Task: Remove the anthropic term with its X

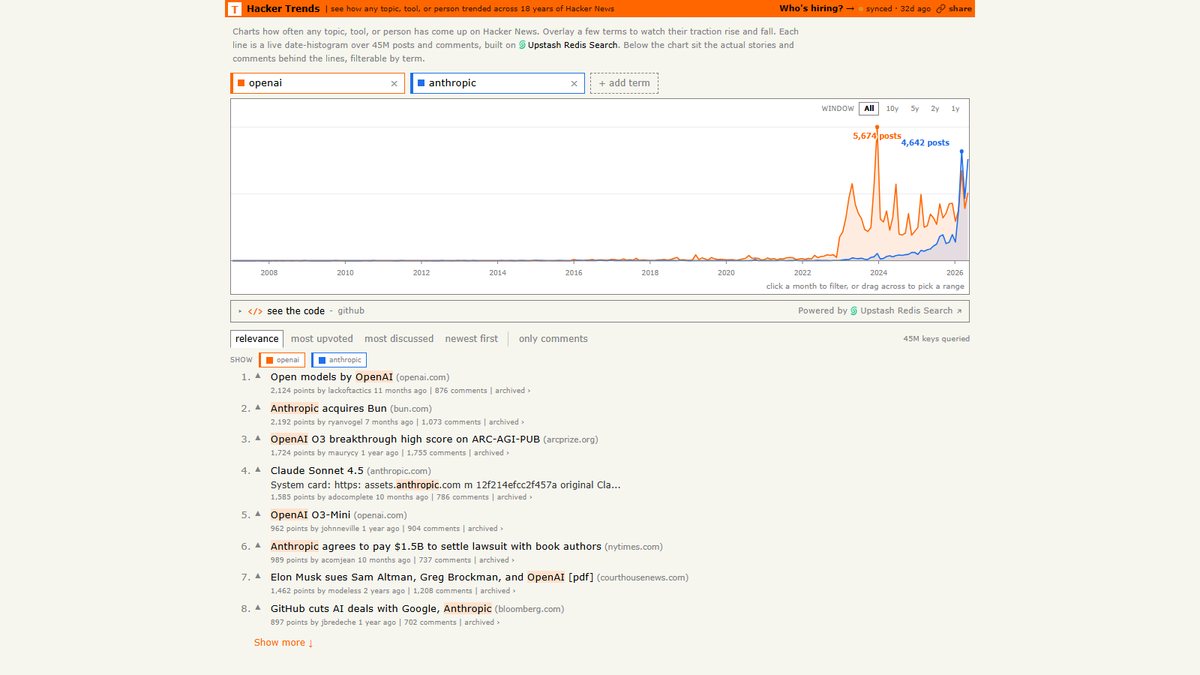Action: click(x=574, y=84)
